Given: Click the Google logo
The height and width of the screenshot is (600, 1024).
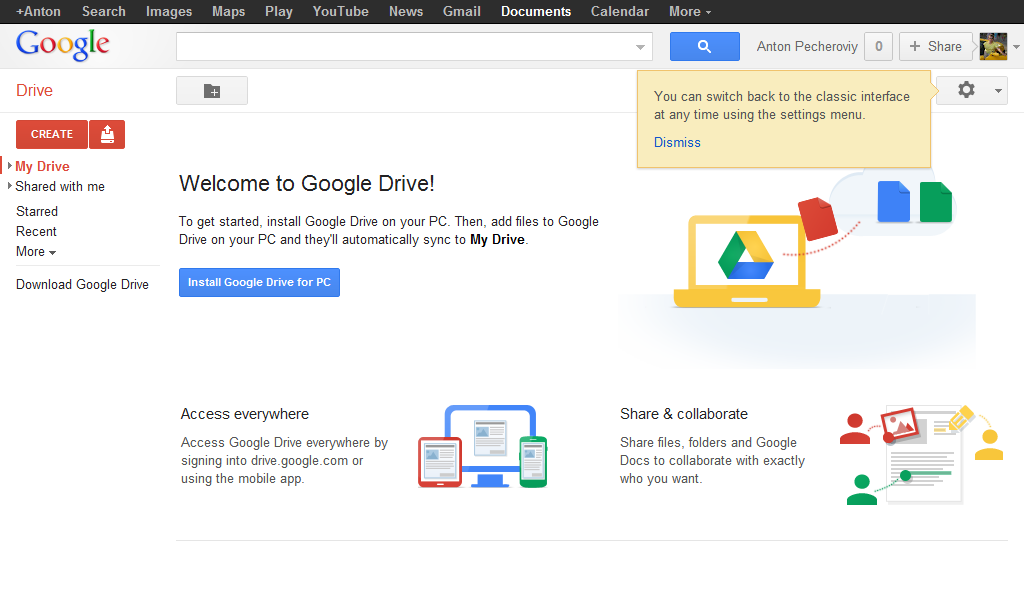Looking at the screenshot, I should click(x=62, y=45).
